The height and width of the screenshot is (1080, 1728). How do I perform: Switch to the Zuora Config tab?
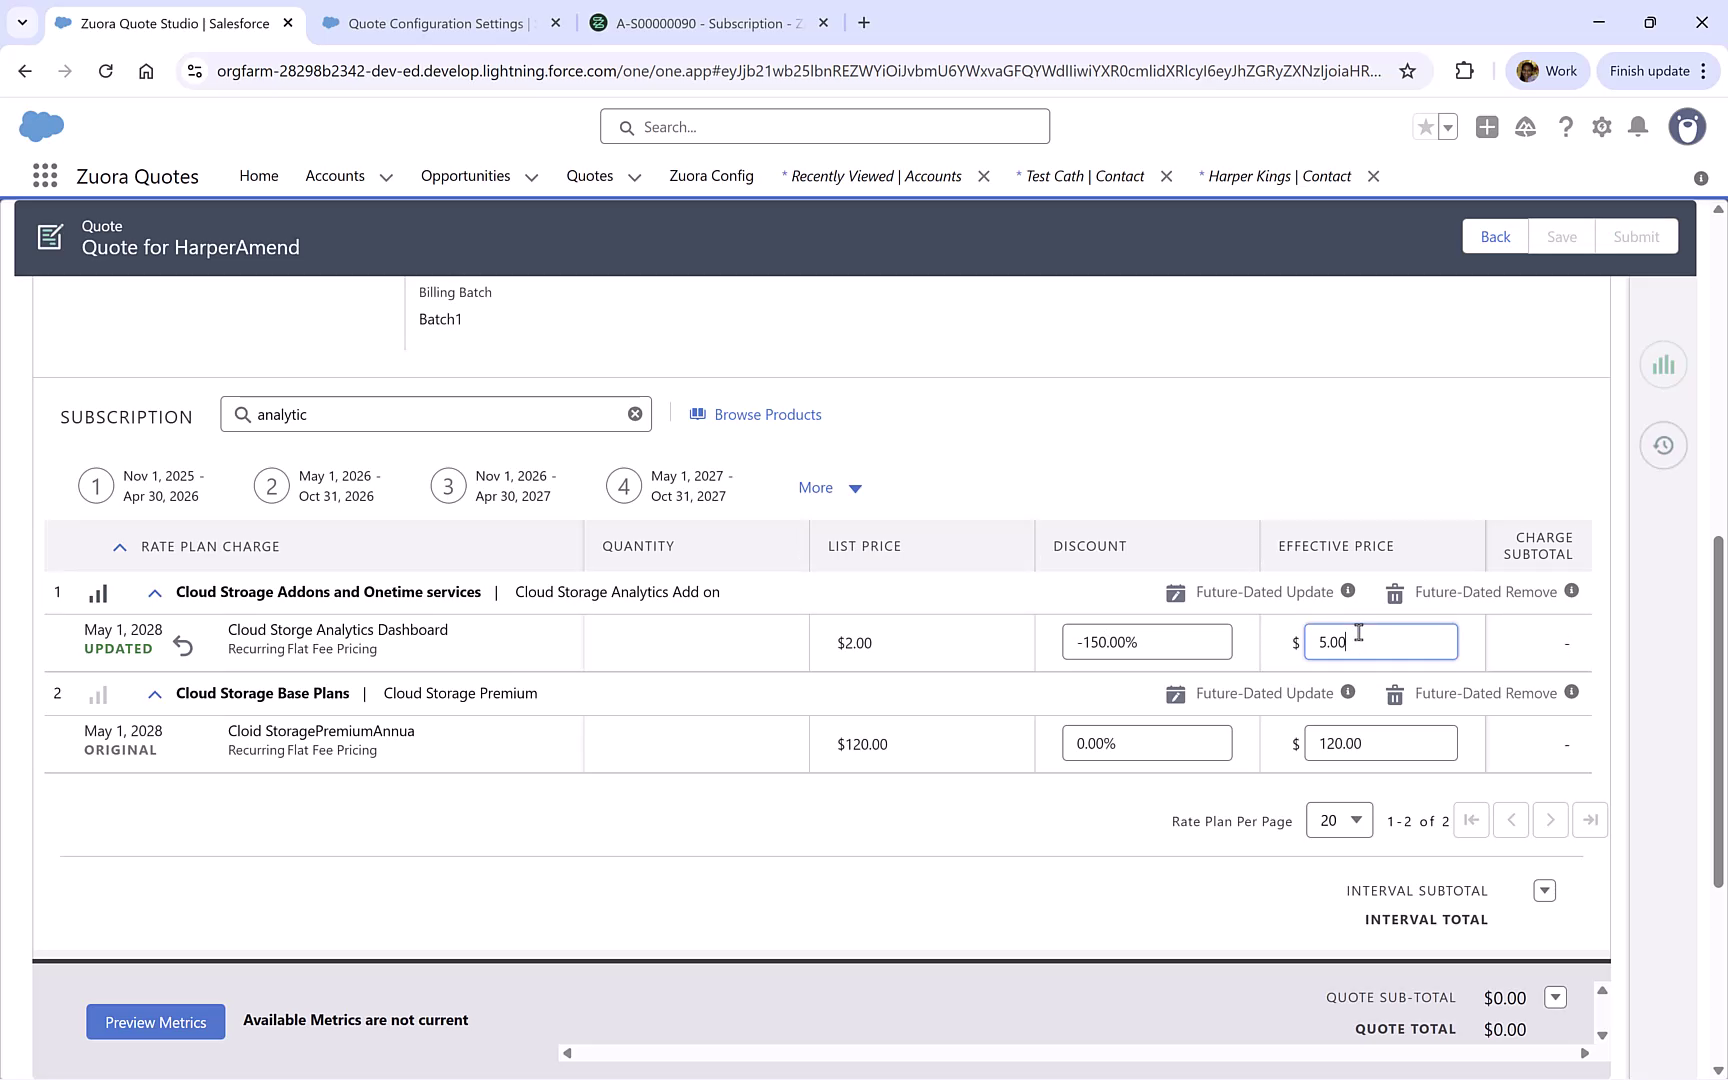(x=711, y=176)
